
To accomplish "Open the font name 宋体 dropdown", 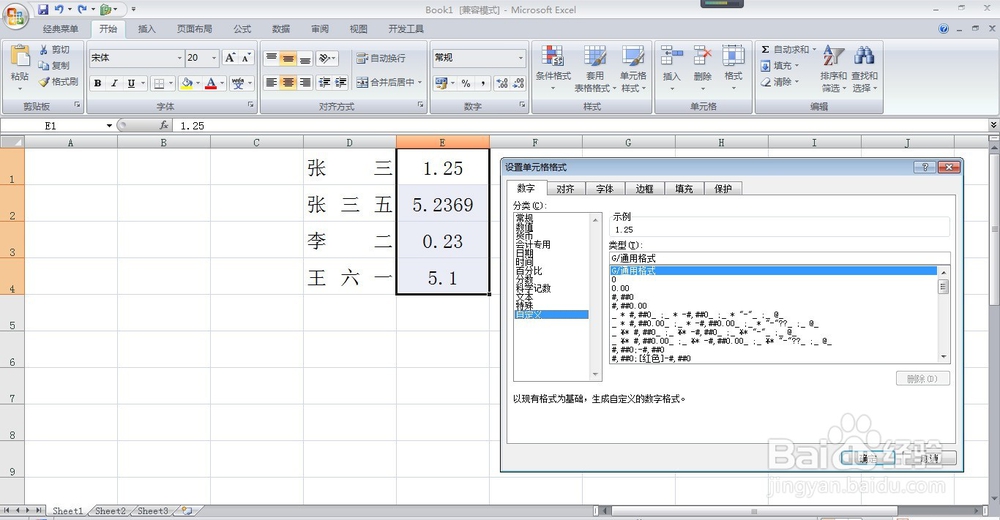I will 179,58.
